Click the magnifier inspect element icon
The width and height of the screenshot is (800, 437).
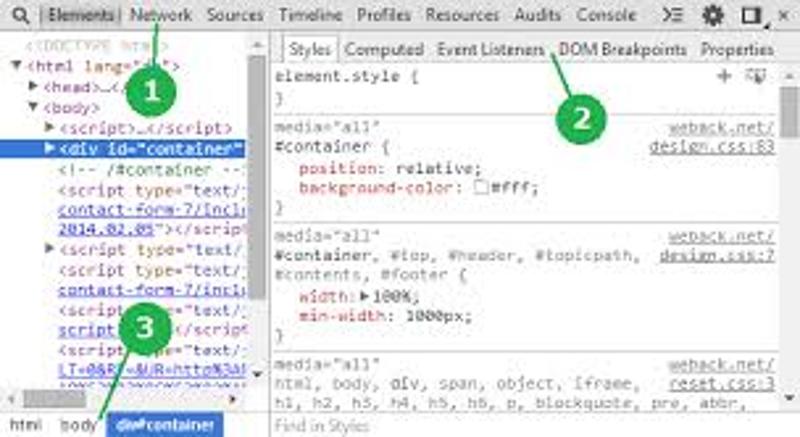[x=20, y=15]
